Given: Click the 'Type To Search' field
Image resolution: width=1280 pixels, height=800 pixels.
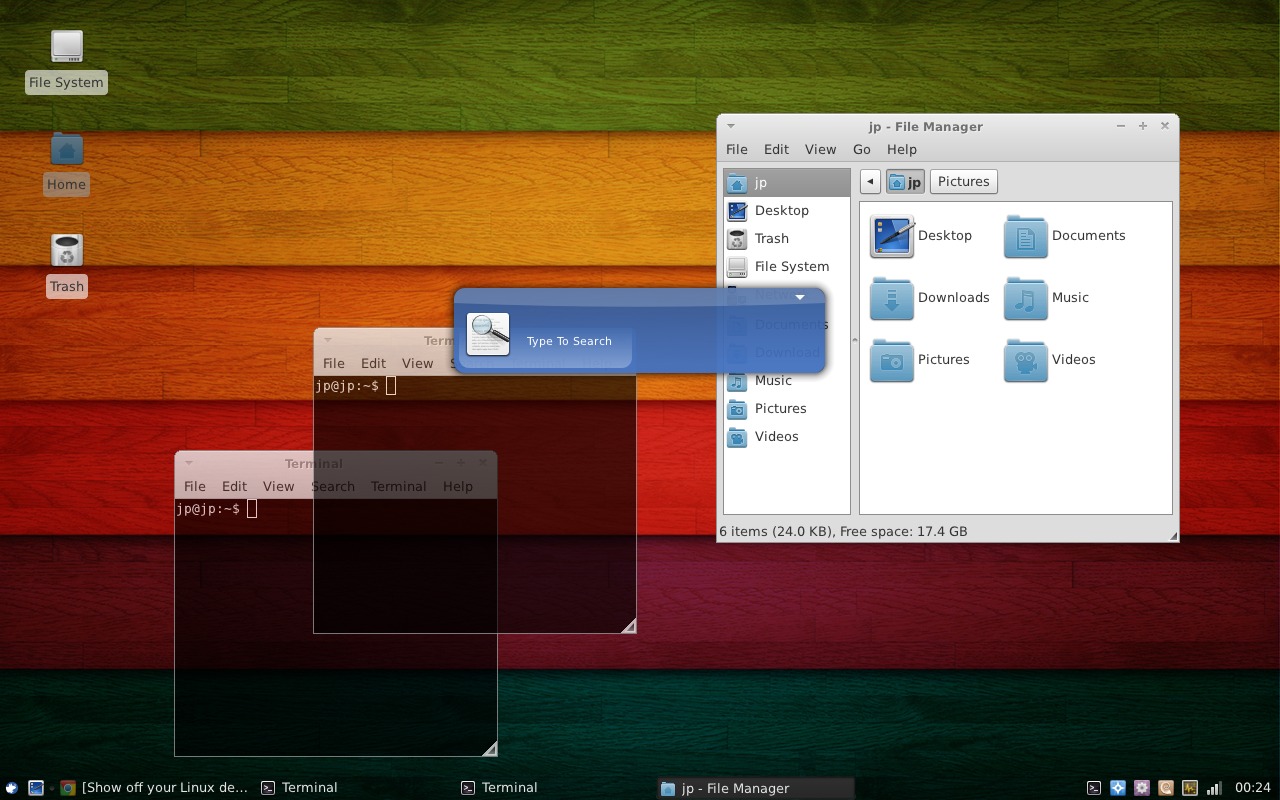Looking at the screenshot, I should (x=569, y=341).
